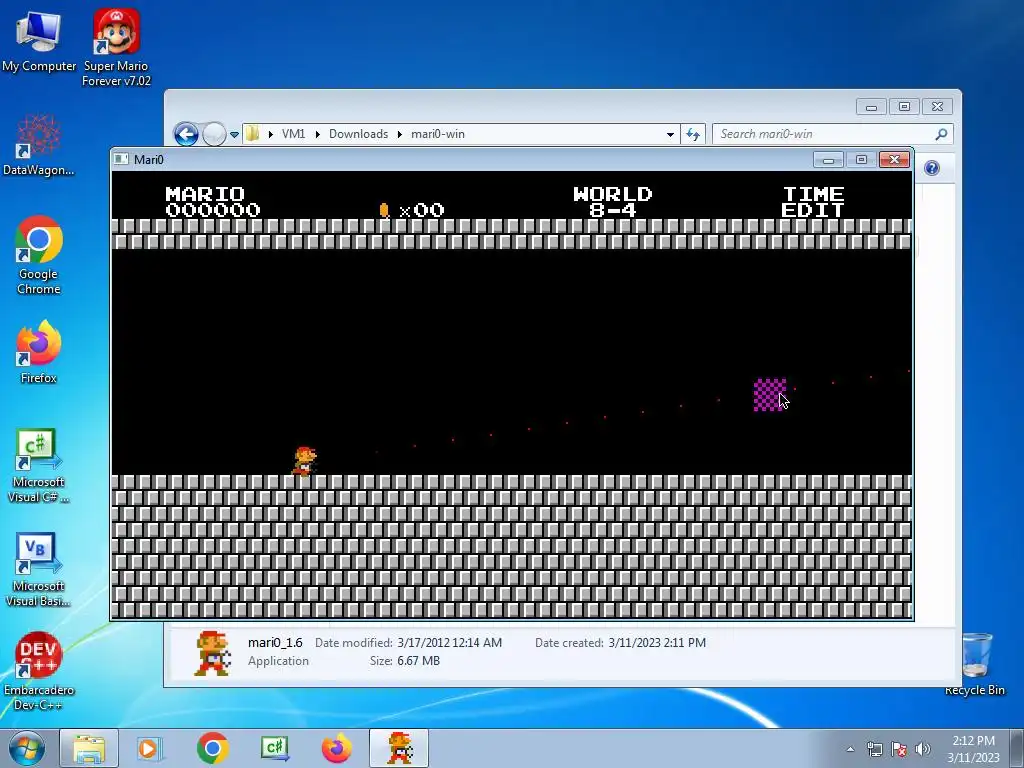Image resolution: width=1024 pixels, height=768 pixels.
Task: Maximize the mari0-win Explorer window
Action: 904,106
